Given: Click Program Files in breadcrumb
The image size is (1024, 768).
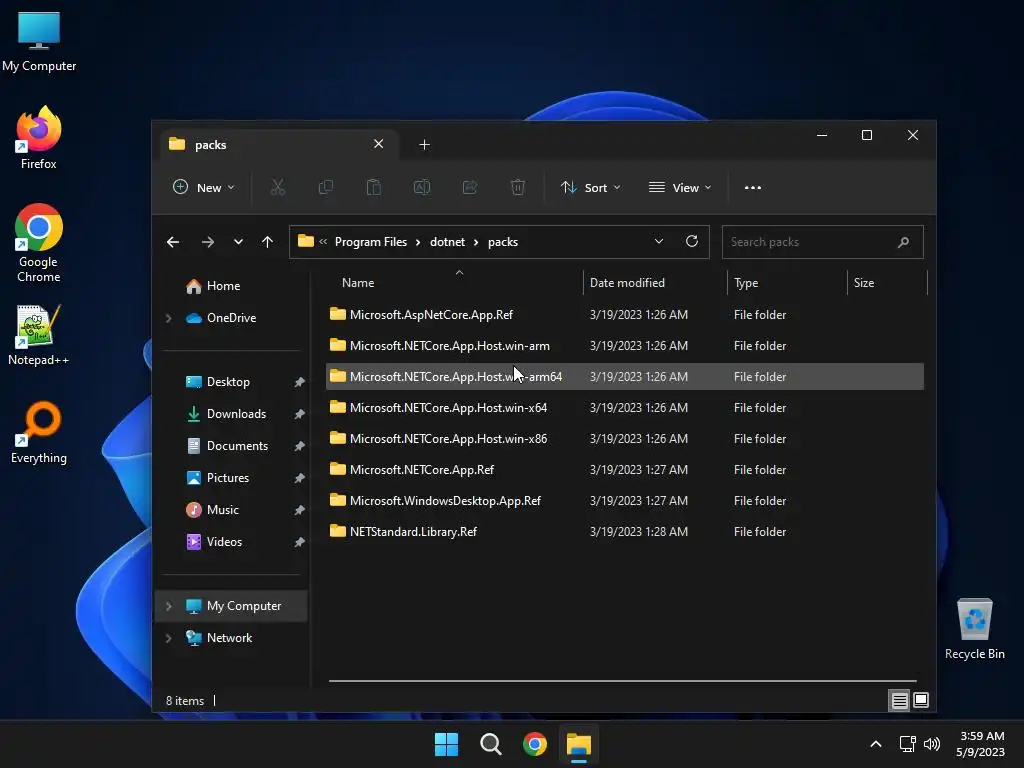Looking at the screenshot, I should point(371,242).
